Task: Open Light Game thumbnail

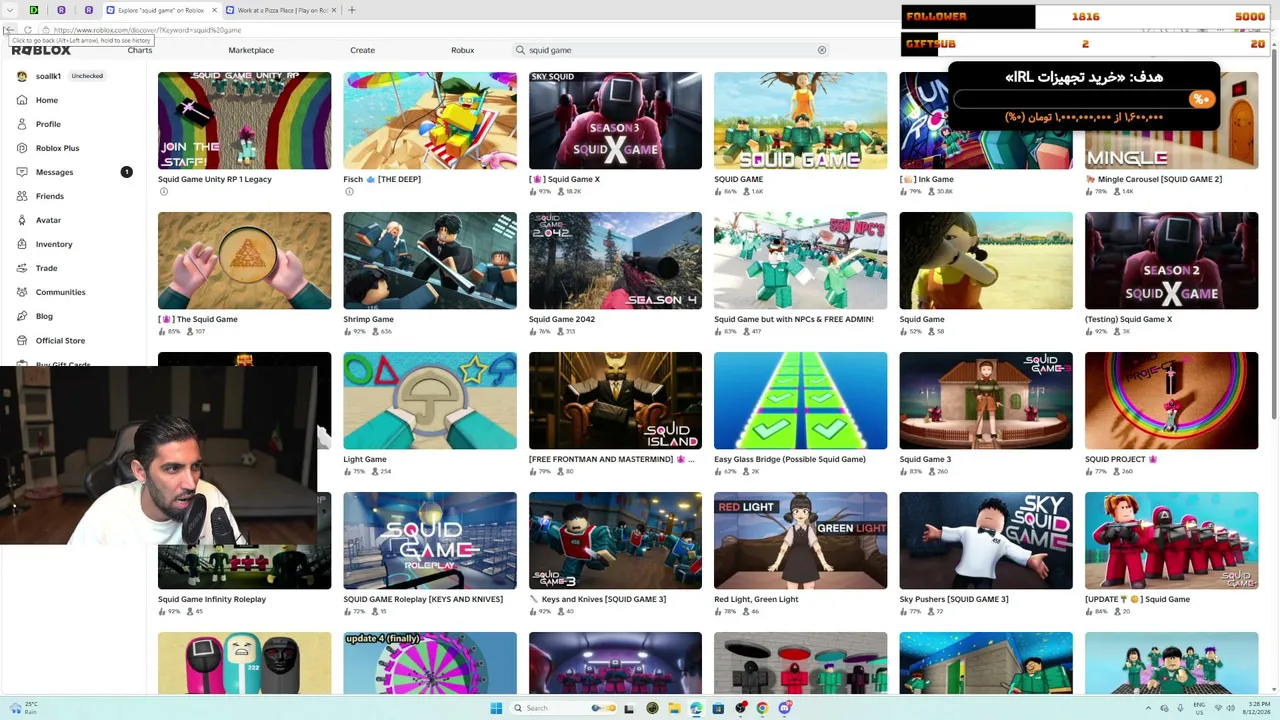Action: (430, 400)
